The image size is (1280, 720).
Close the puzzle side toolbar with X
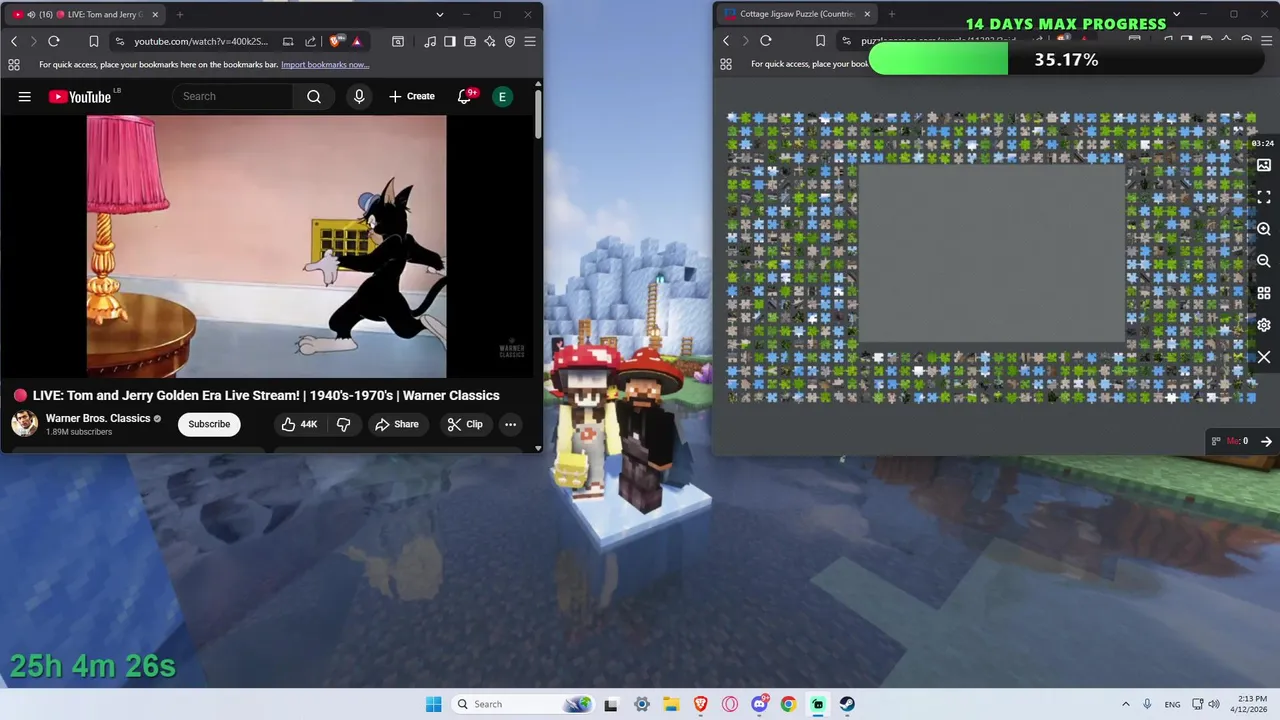pyautogui.click(x=1264, y=357)
